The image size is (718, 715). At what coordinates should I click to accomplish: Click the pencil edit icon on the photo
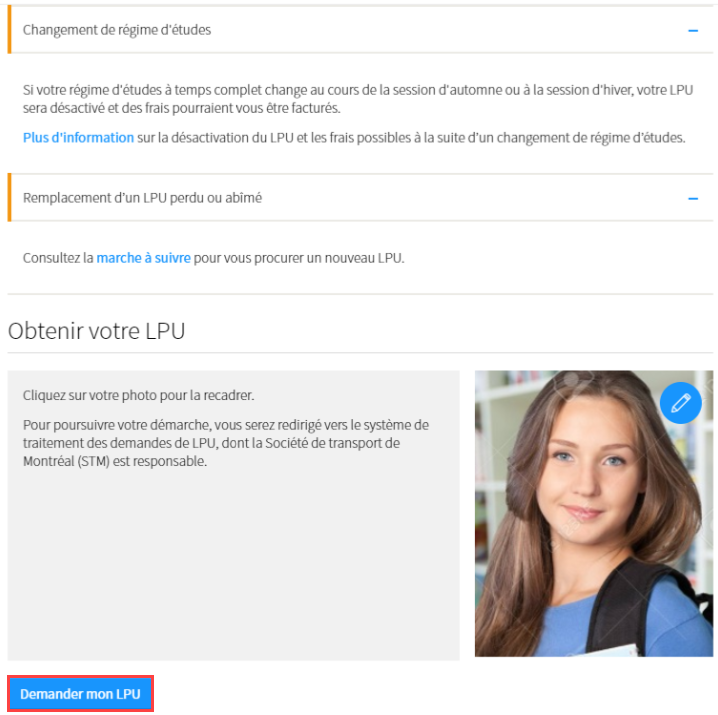680,403
